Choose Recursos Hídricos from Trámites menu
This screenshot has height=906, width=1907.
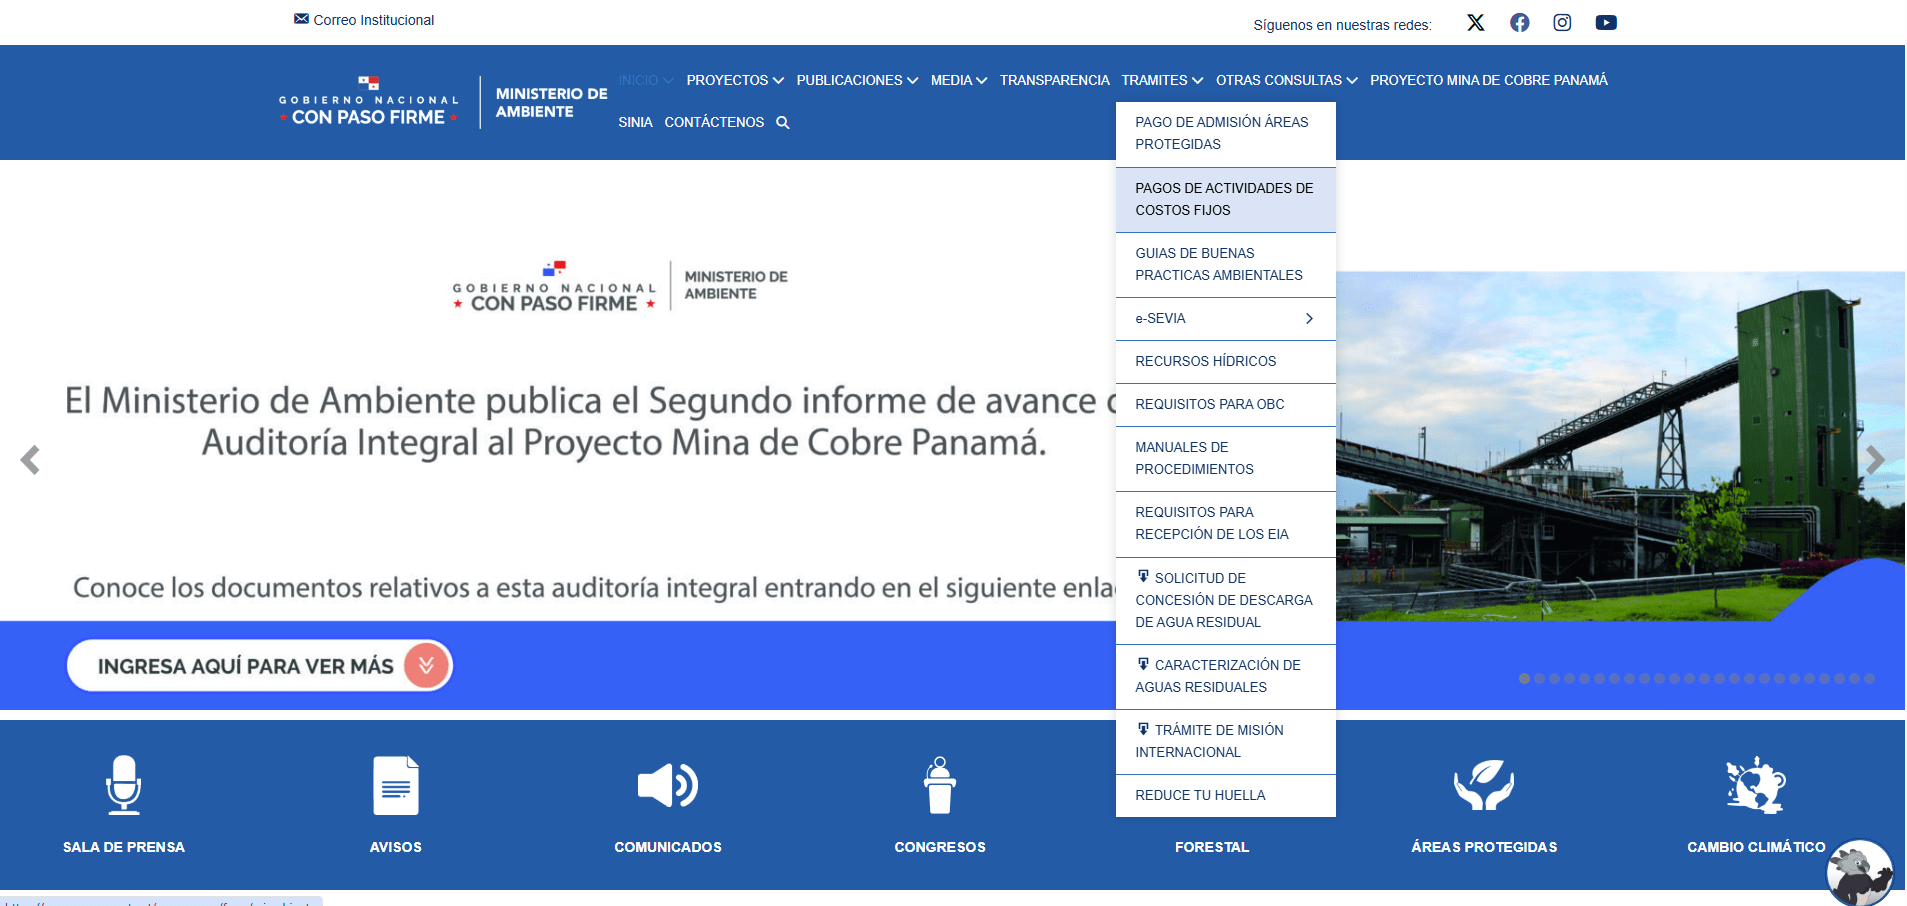(x=1205, y=361)
